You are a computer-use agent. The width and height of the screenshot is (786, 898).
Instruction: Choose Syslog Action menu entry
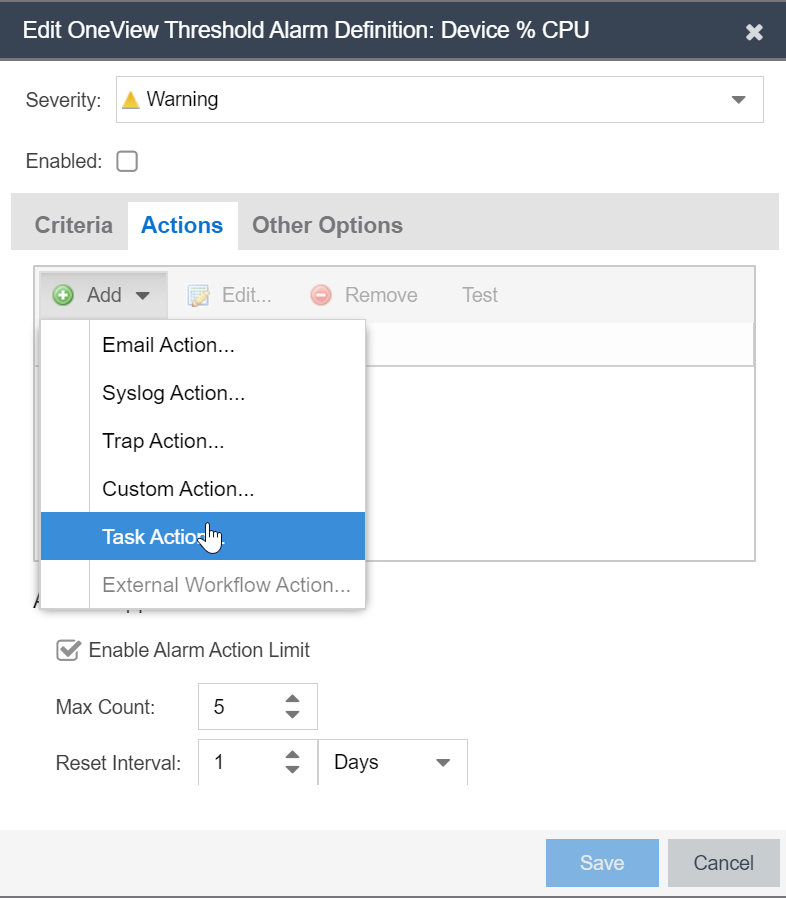173,393
